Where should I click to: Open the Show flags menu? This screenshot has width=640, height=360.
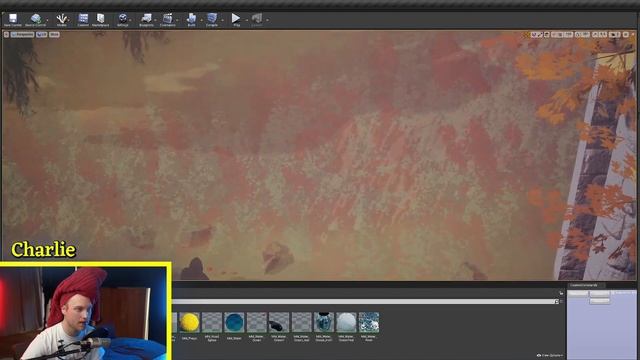54,35
